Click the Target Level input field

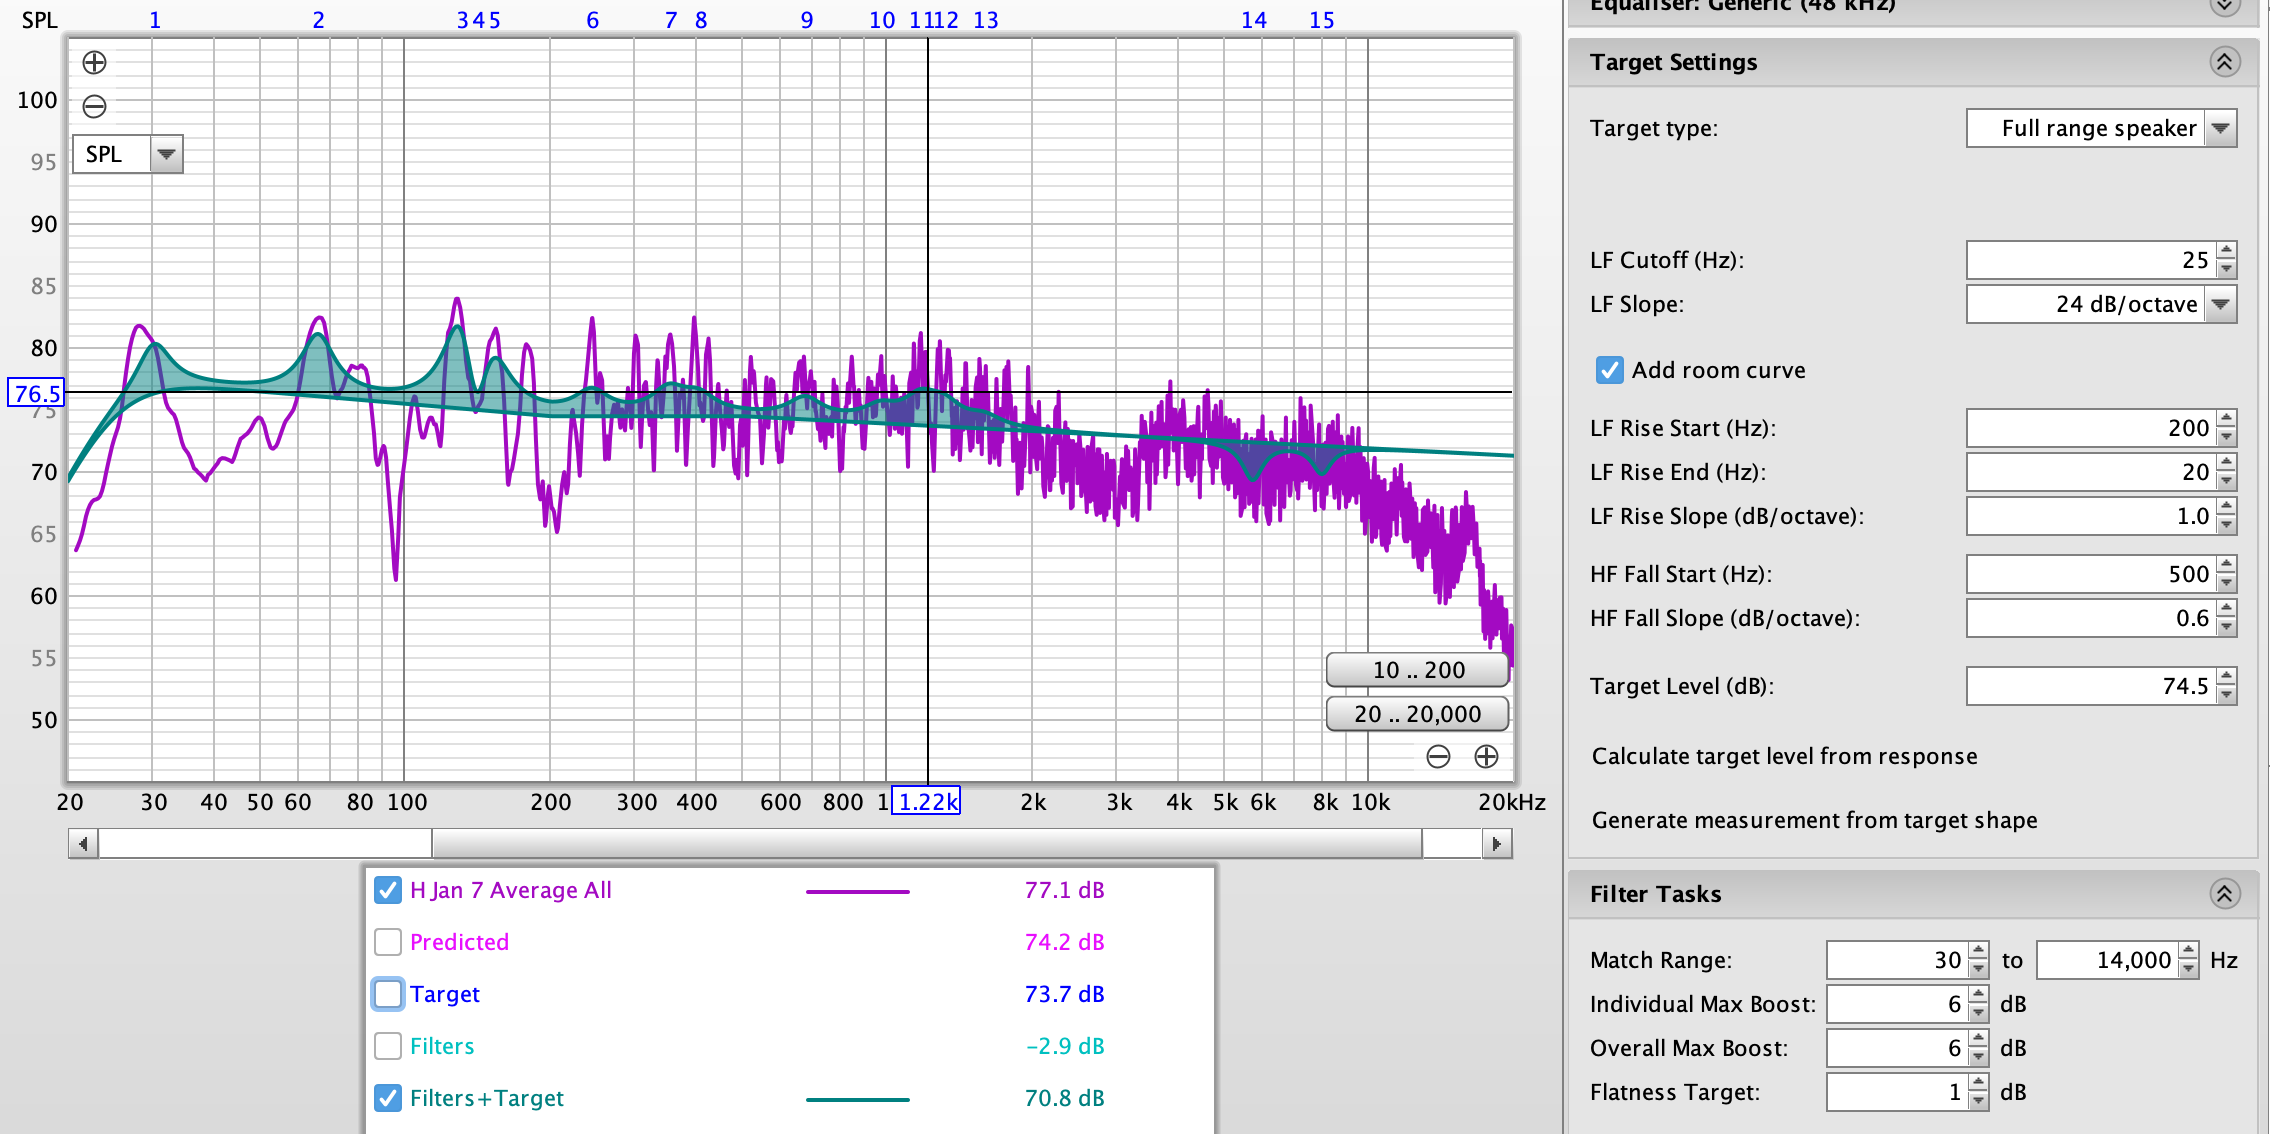[2091, 686]
